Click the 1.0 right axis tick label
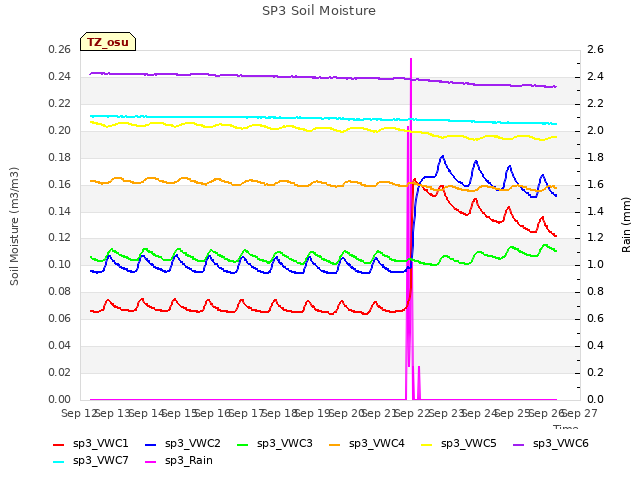Screen dimensions: 640x480 595,264
